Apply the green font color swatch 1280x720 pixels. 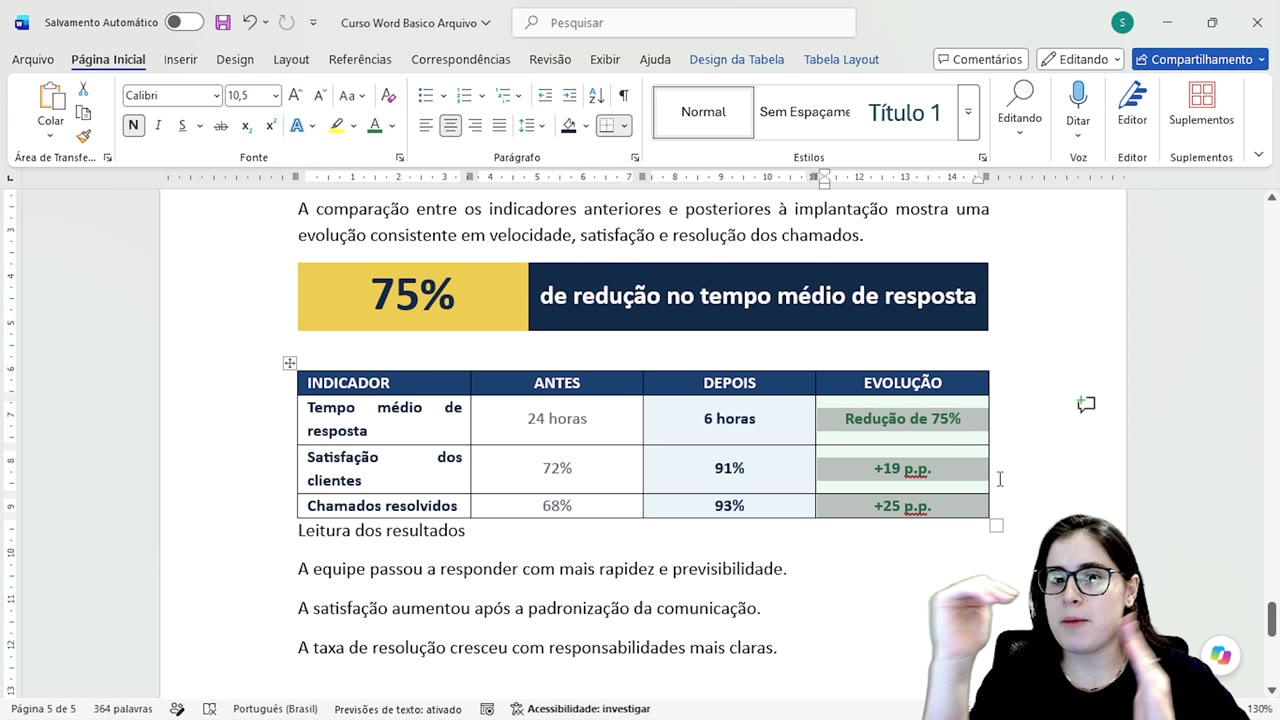tap(375, 126)
